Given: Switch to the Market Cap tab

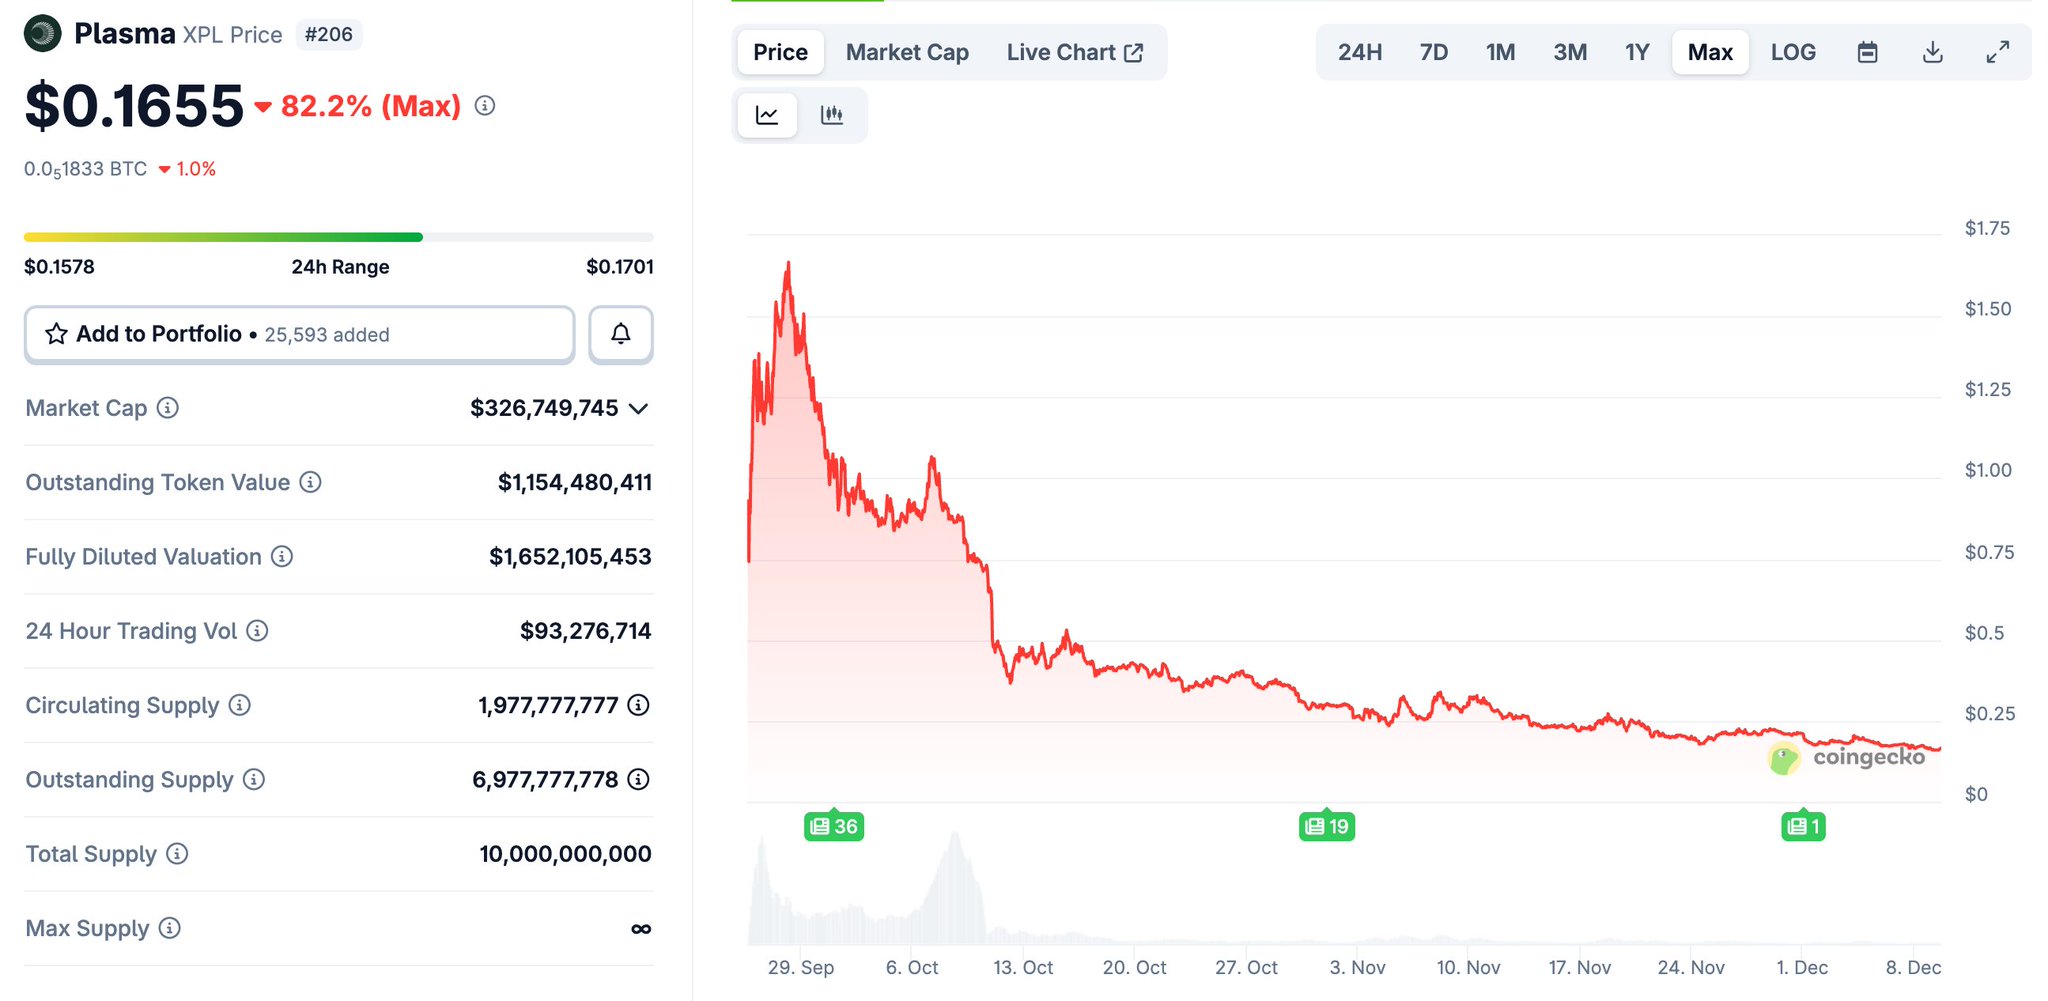Looking at the screenshot, I should click(907, 52).
